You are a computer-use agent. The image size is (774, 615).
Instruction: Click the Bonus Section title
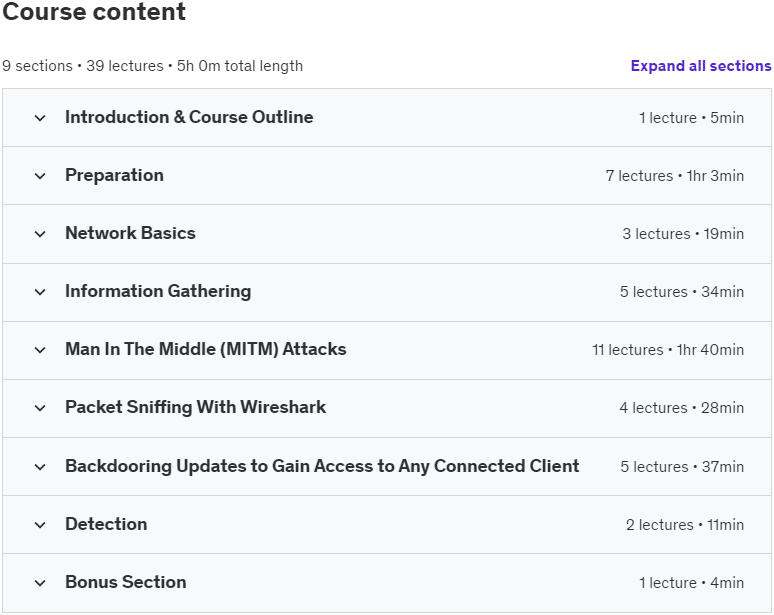[126, 582]
